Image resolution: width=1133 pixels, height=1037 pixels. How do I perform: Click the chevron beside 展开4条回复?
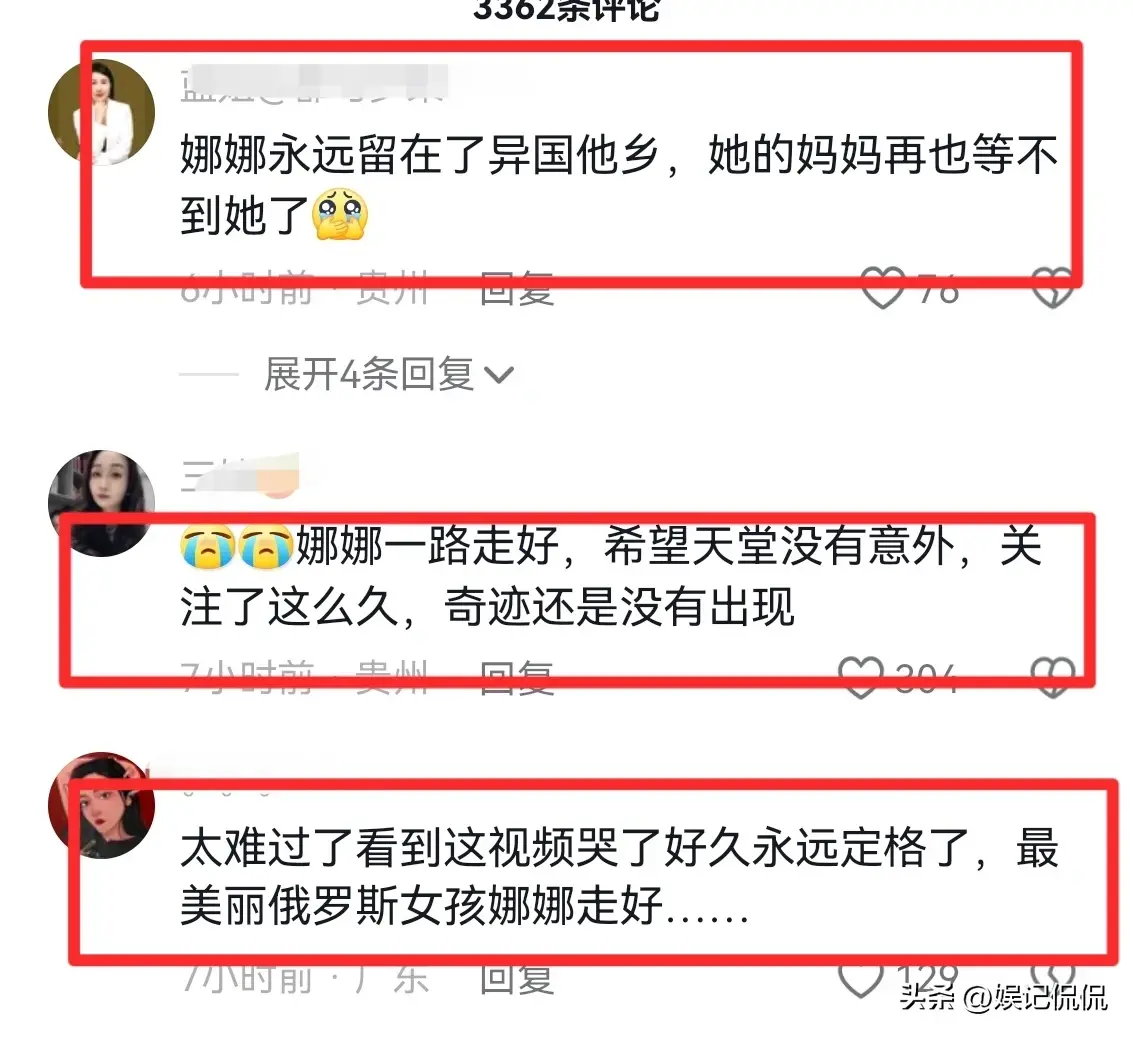[499, 375]
